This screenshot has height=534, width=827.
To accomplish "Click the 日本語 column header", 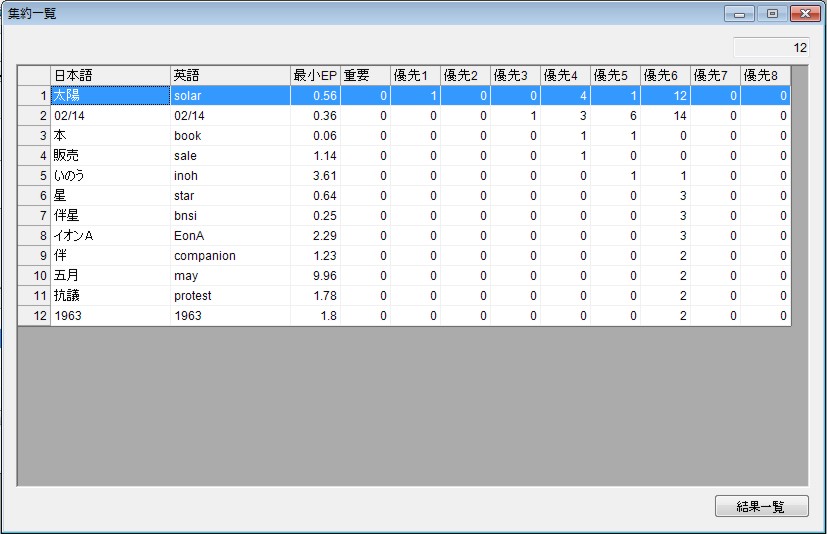I will click(x=110, y=76).
